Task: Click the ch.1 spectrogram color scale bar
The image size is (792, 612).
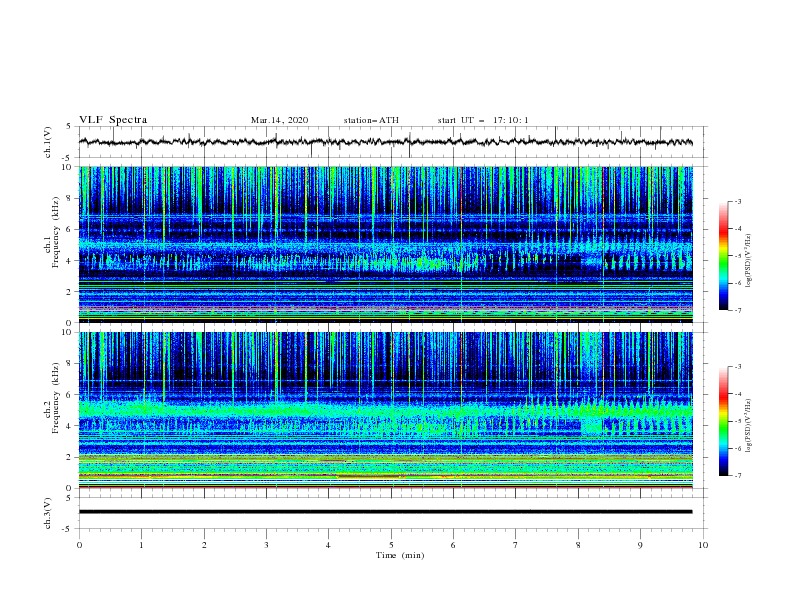Action: (723, 255)
